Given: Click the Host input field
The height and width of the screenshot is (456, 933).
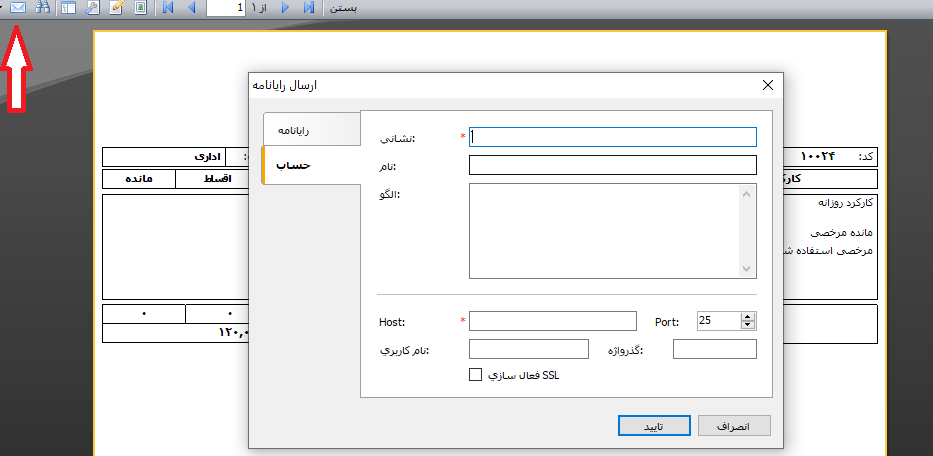Looking at the screenshot, I should [553, 321].
